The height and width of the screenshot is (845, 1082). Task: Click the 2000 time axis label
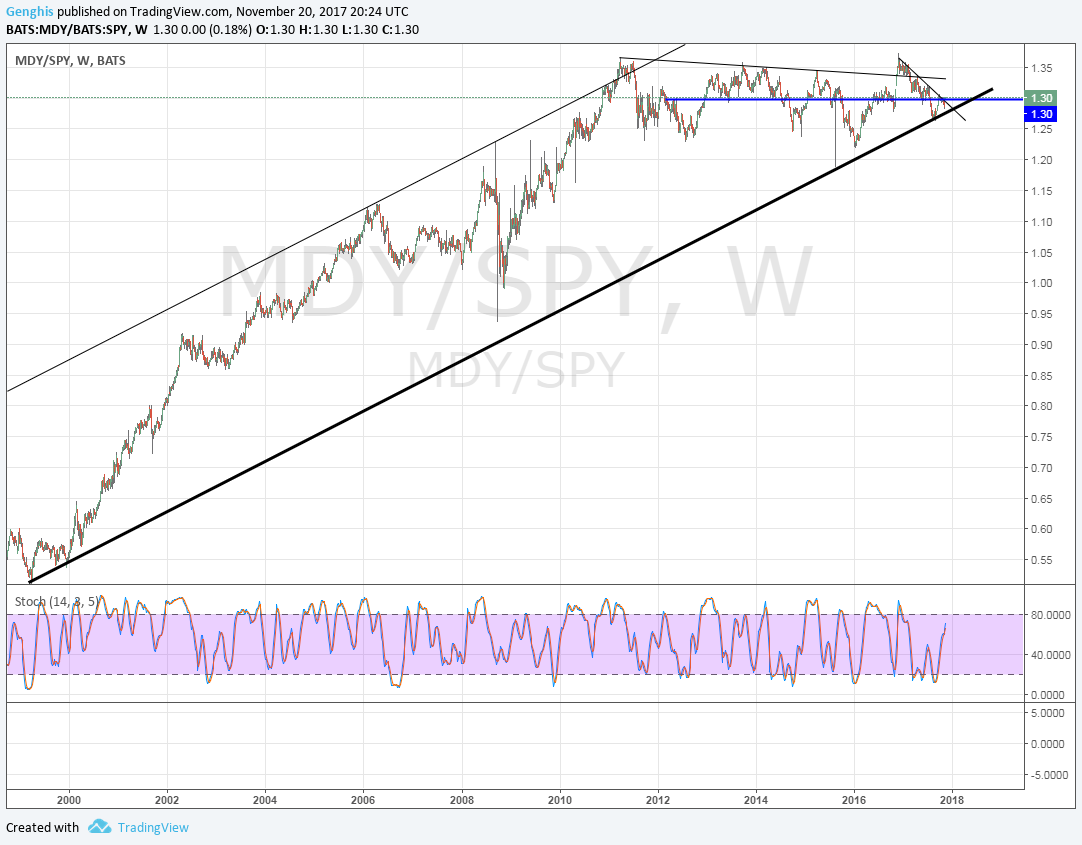coord(69,800)
